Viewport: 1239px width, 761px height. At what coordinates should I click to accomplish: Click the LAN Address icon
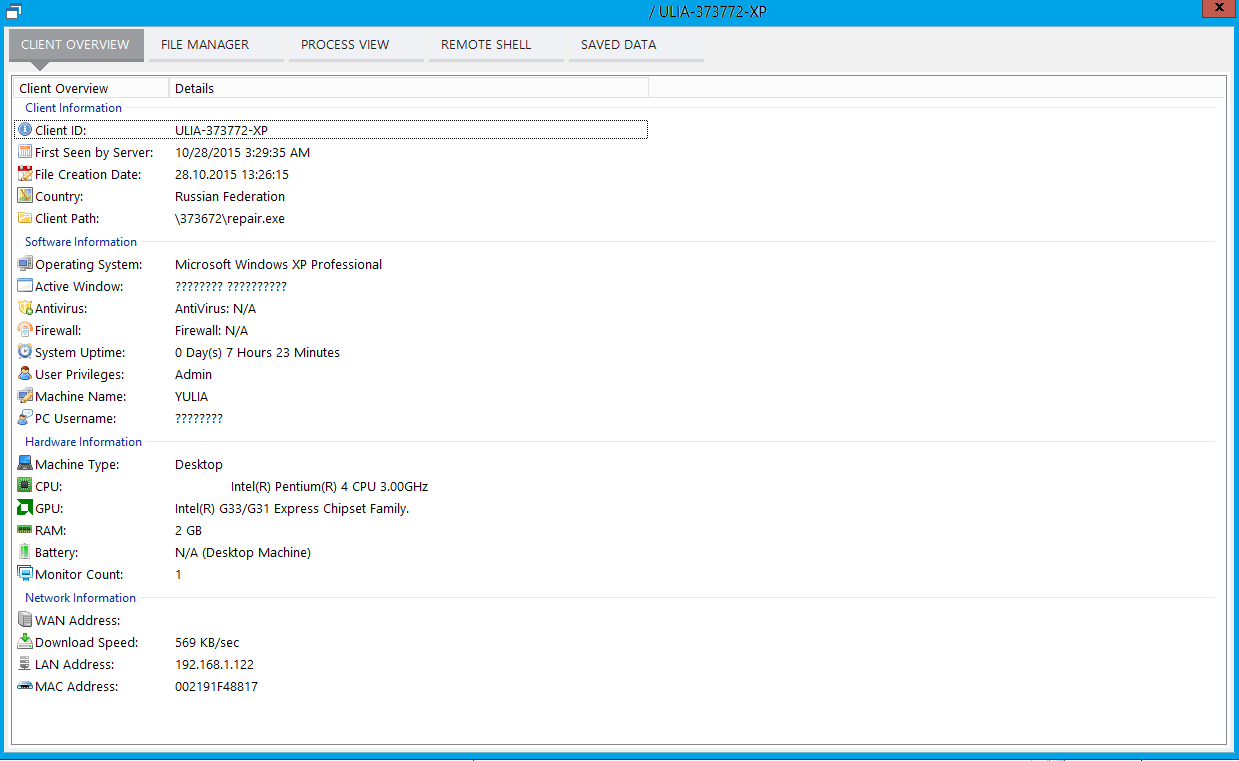[x=25, y=664]
